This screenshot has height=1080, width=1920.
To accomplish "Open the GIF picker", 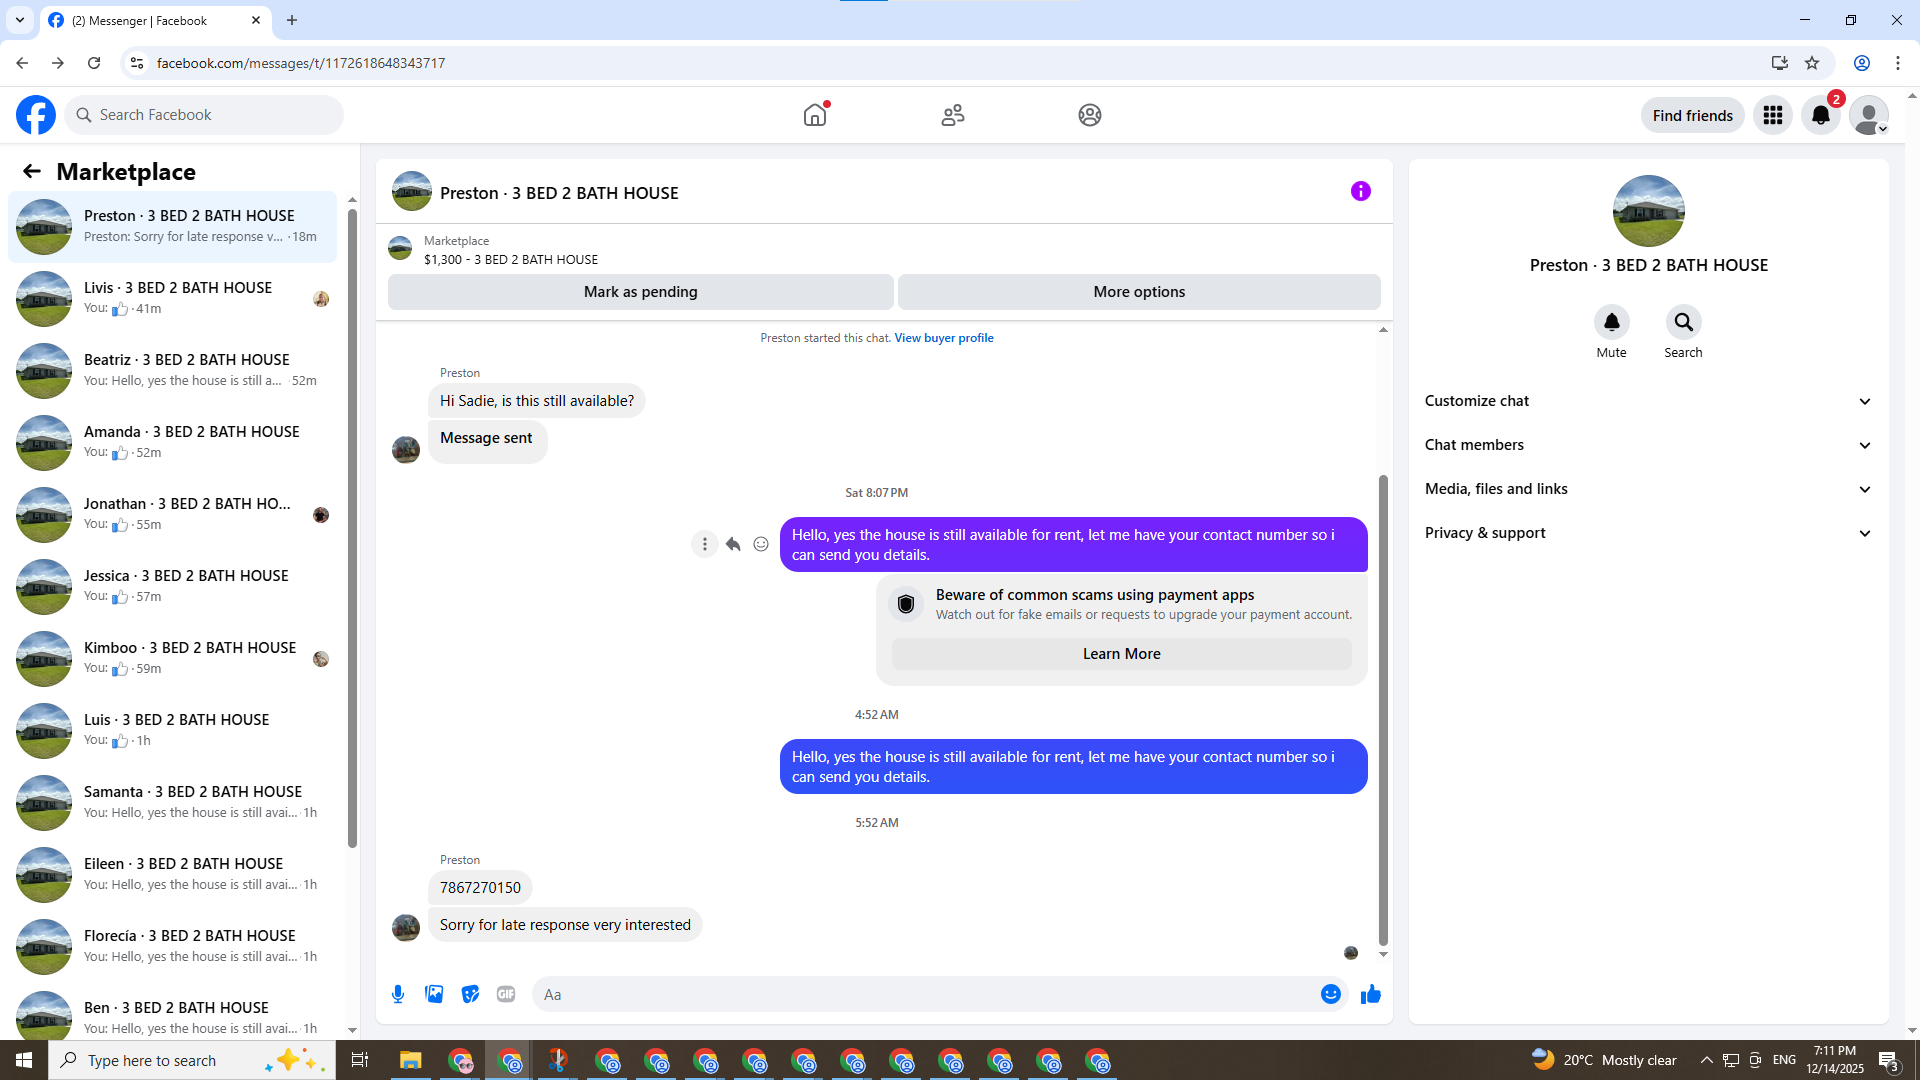I will tap(506, 994).
